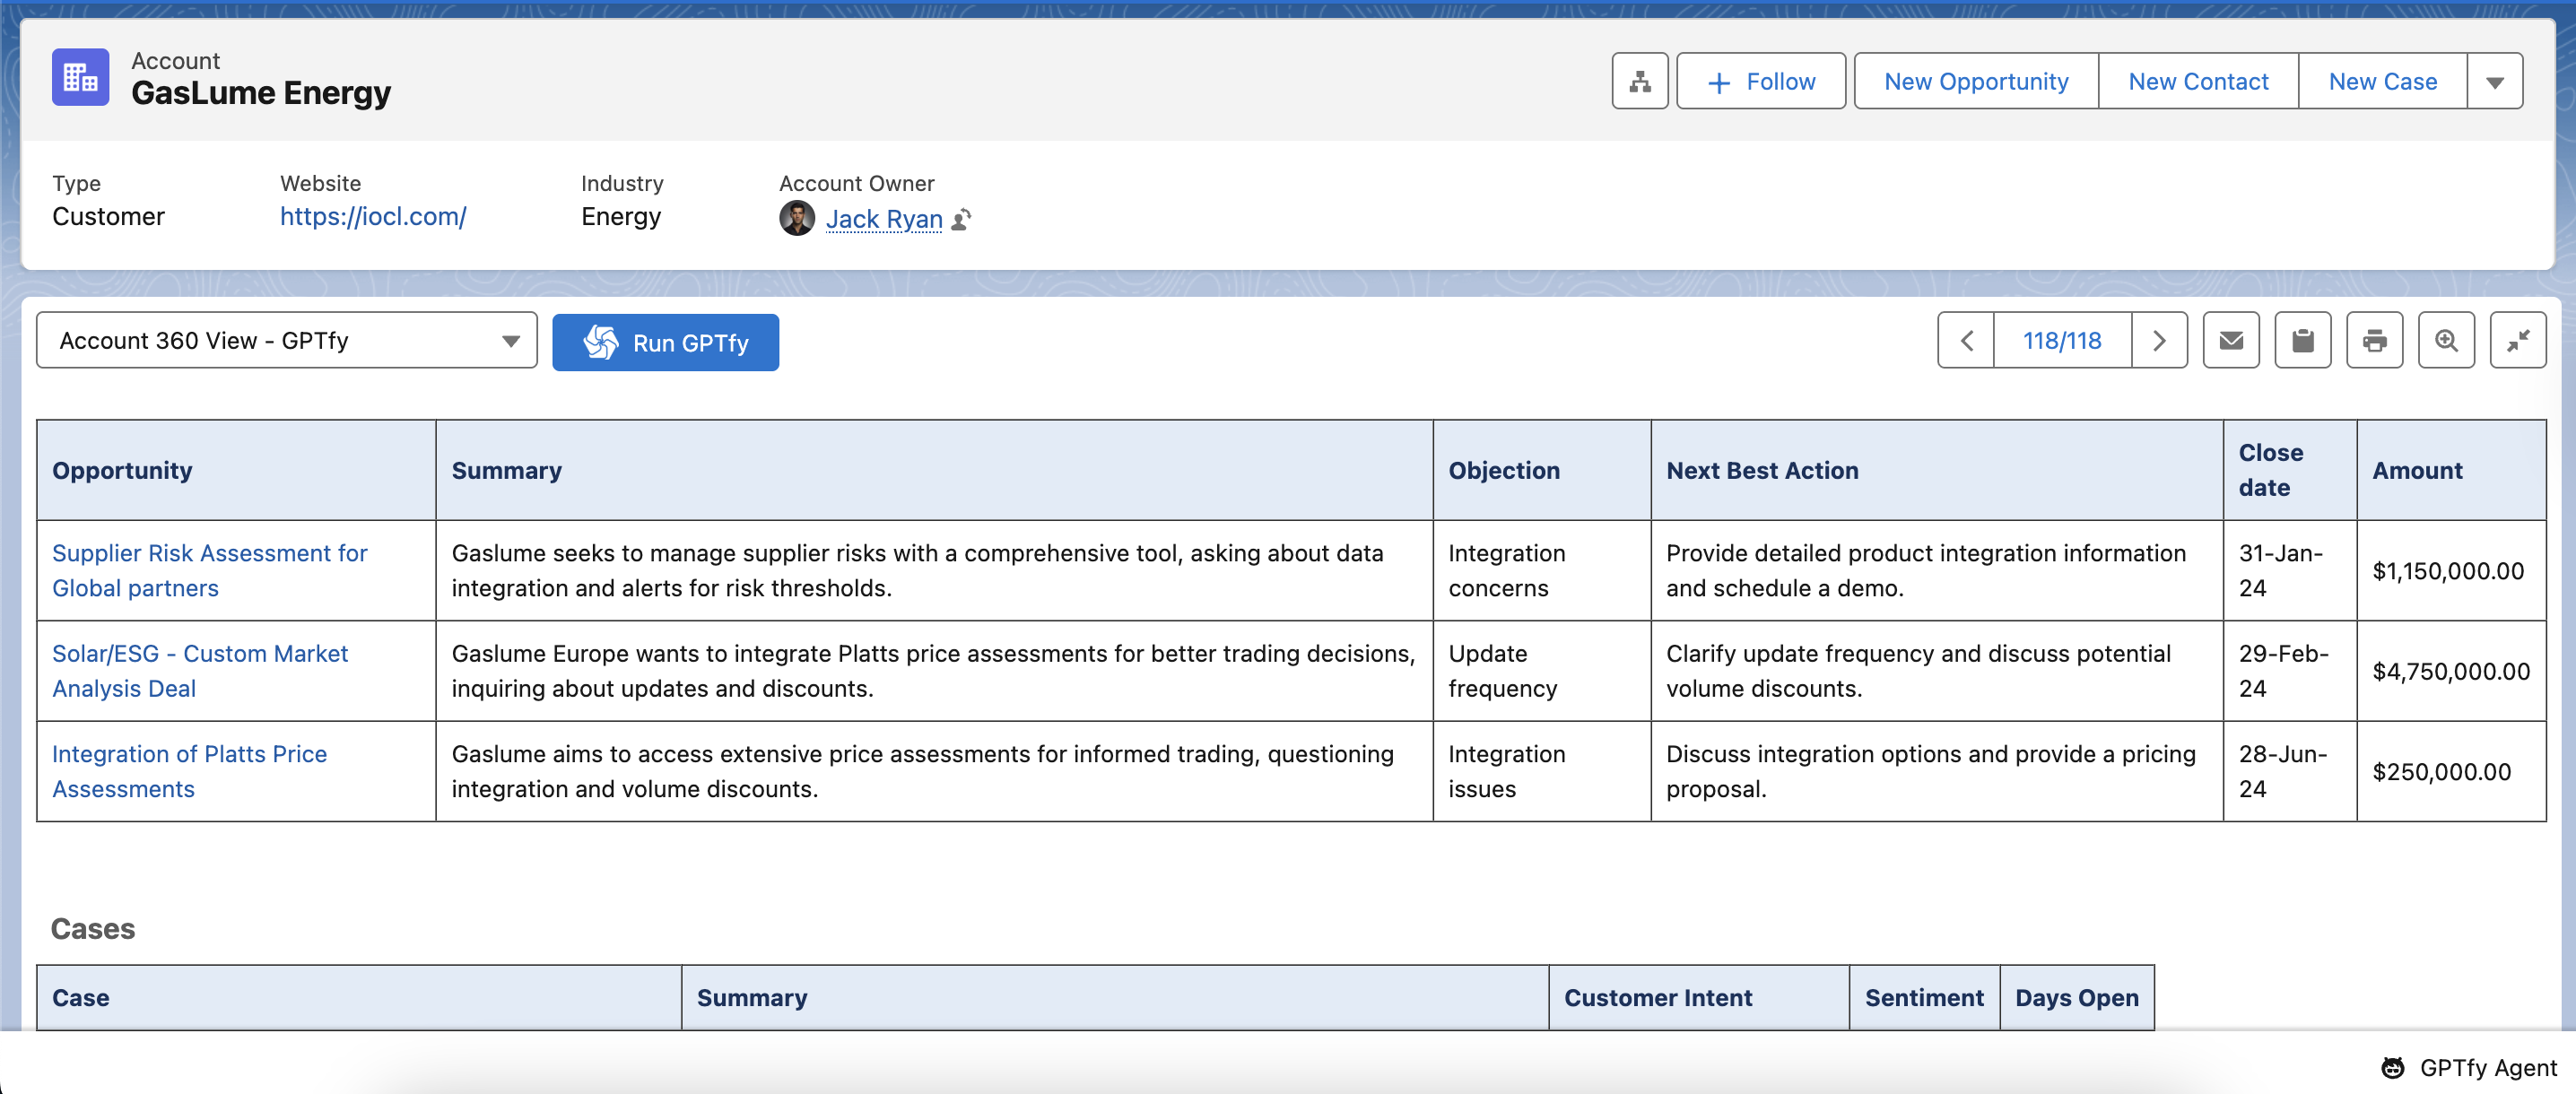Follow the GasLume Energy account

[1760, 82]
